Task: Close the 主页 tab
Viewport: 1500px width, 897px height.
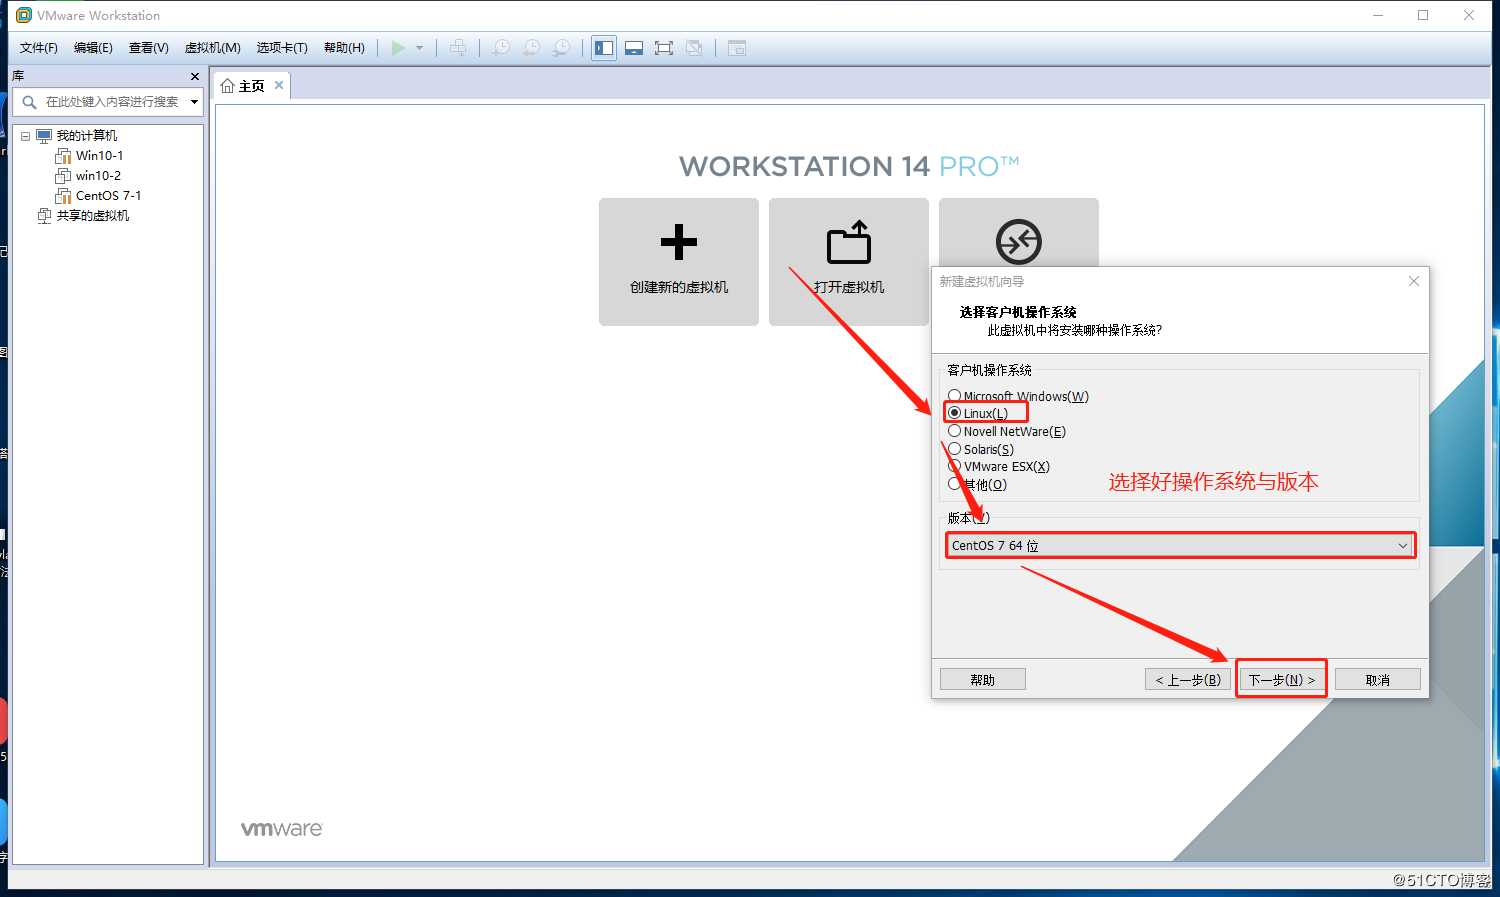Action: (279, 85)
